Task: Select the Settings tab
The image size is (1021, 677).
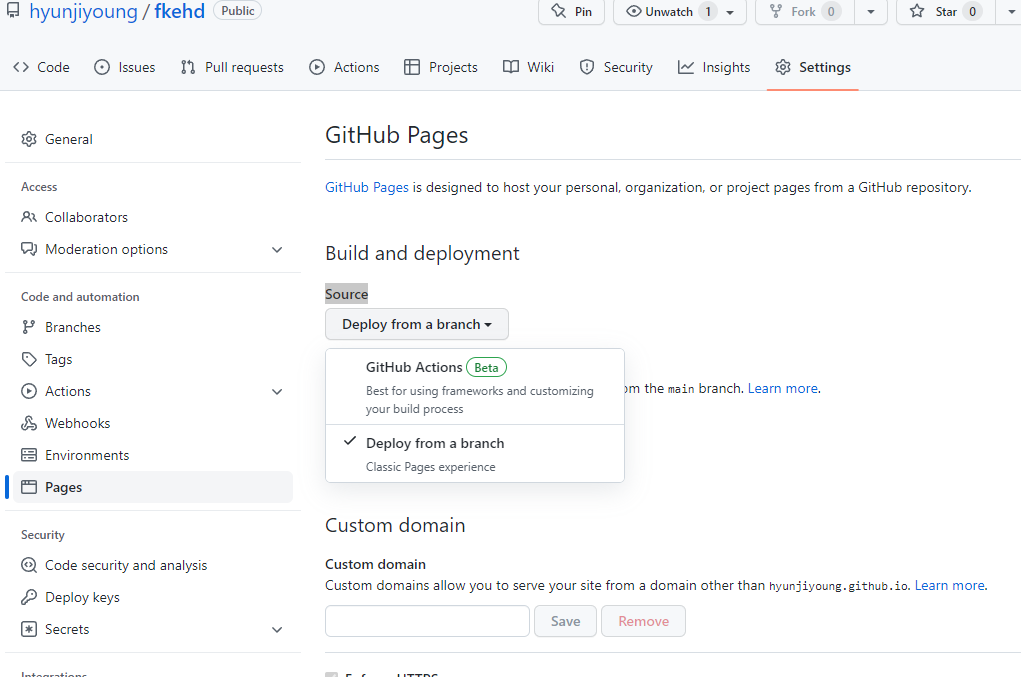Action: click(x=813, y=67)
